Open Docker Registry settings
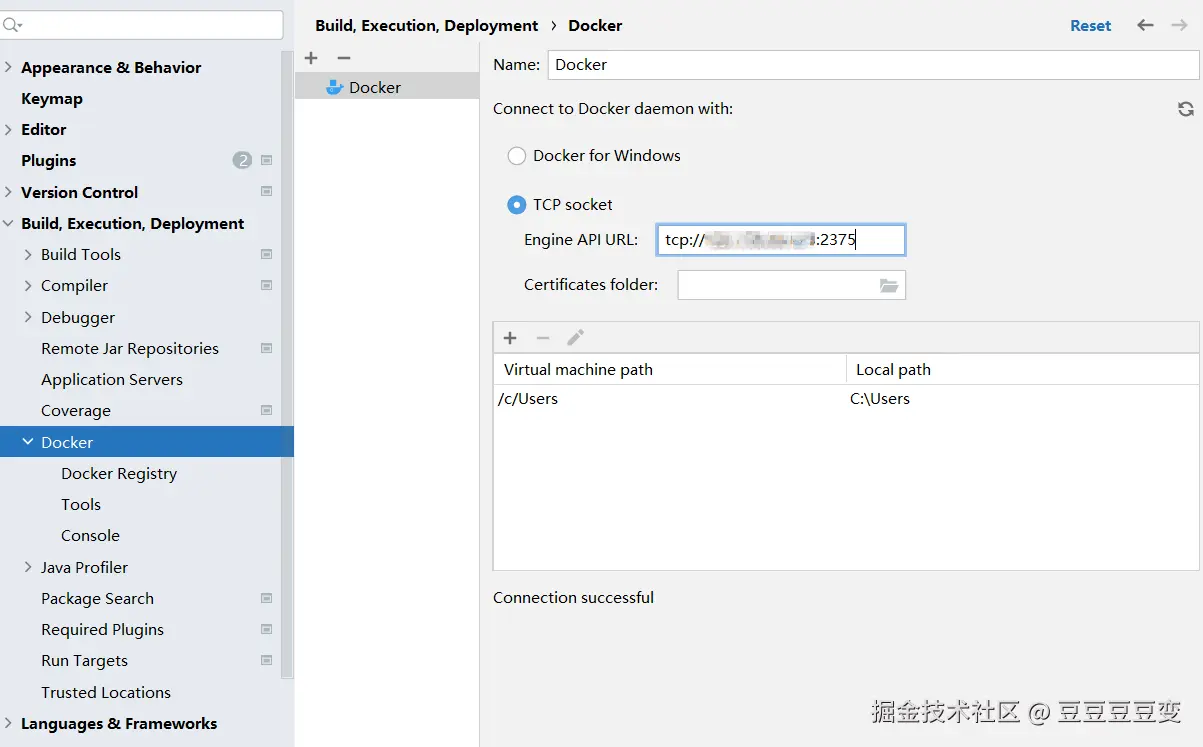Screen dimensions: 1203x747 click(119, 473)
